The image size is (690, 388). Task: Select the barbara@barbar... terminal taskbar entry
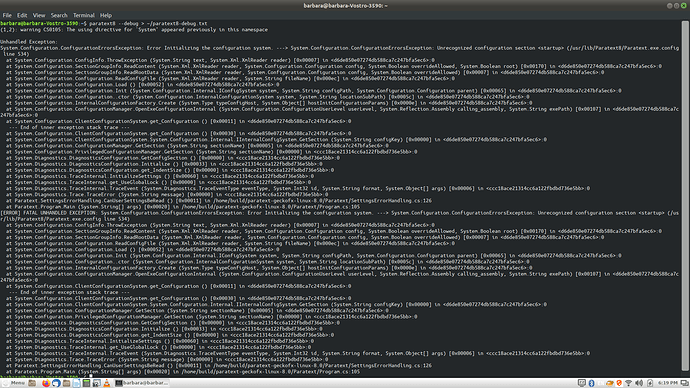[x=142, y=383]
